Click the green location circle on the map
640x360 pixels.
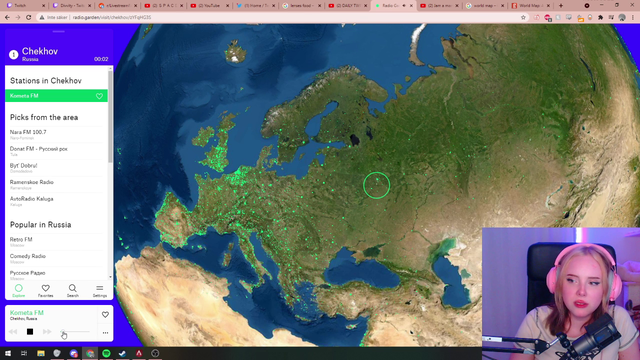377,186
